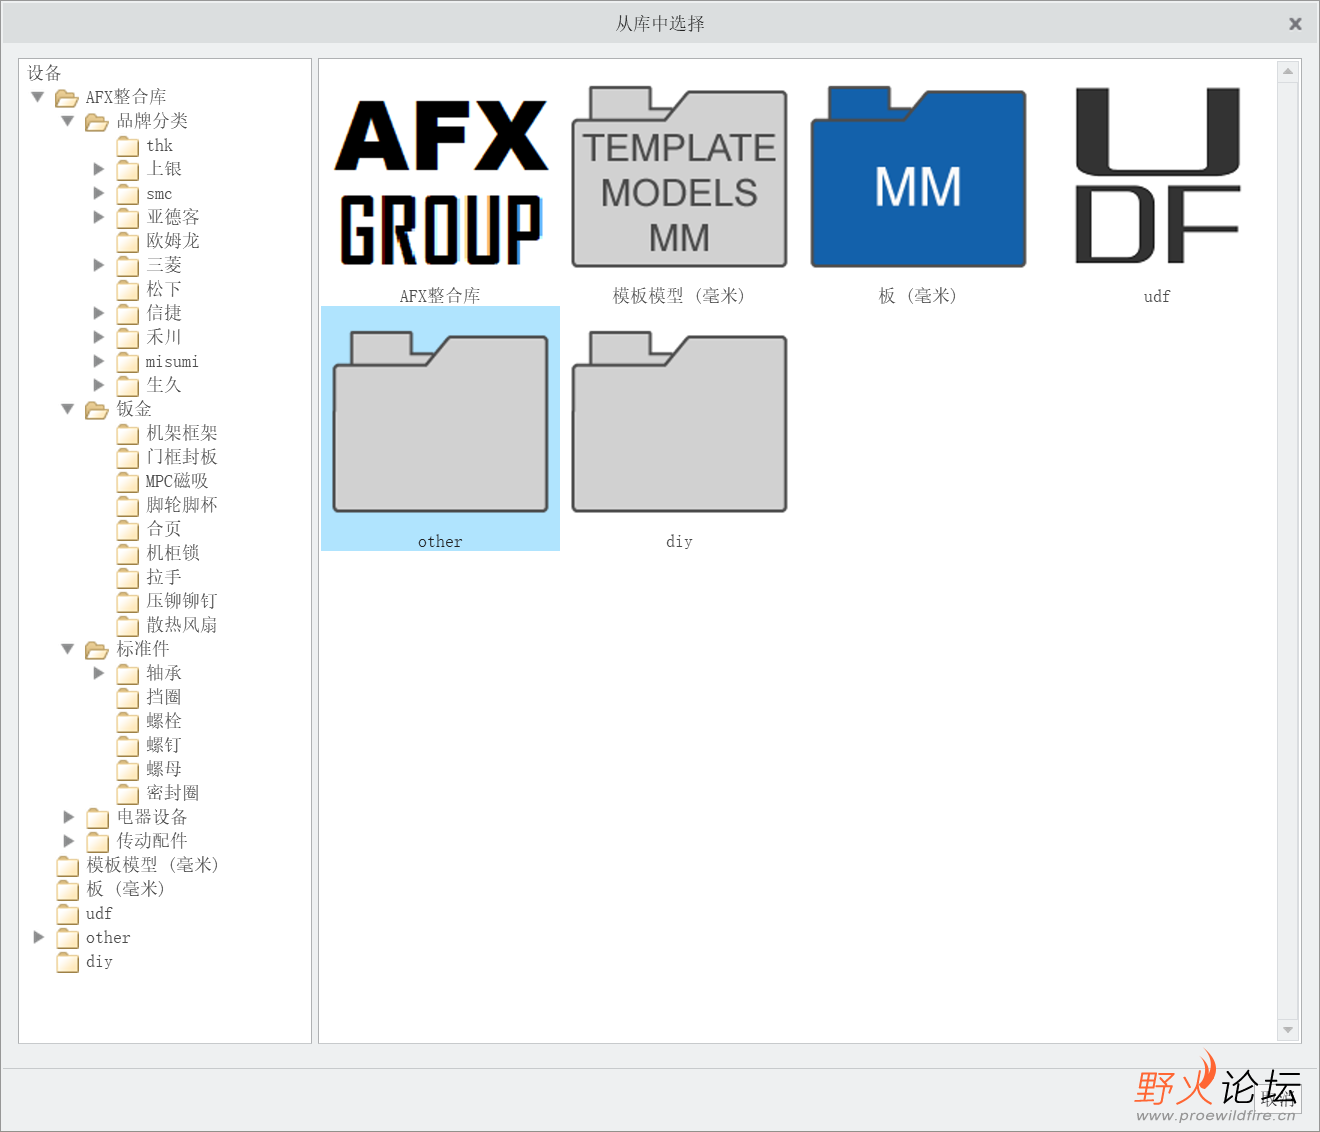Select the highlighted other folder thumbnail
The image size is (1320, 1132).
click(x=440, y=428)
